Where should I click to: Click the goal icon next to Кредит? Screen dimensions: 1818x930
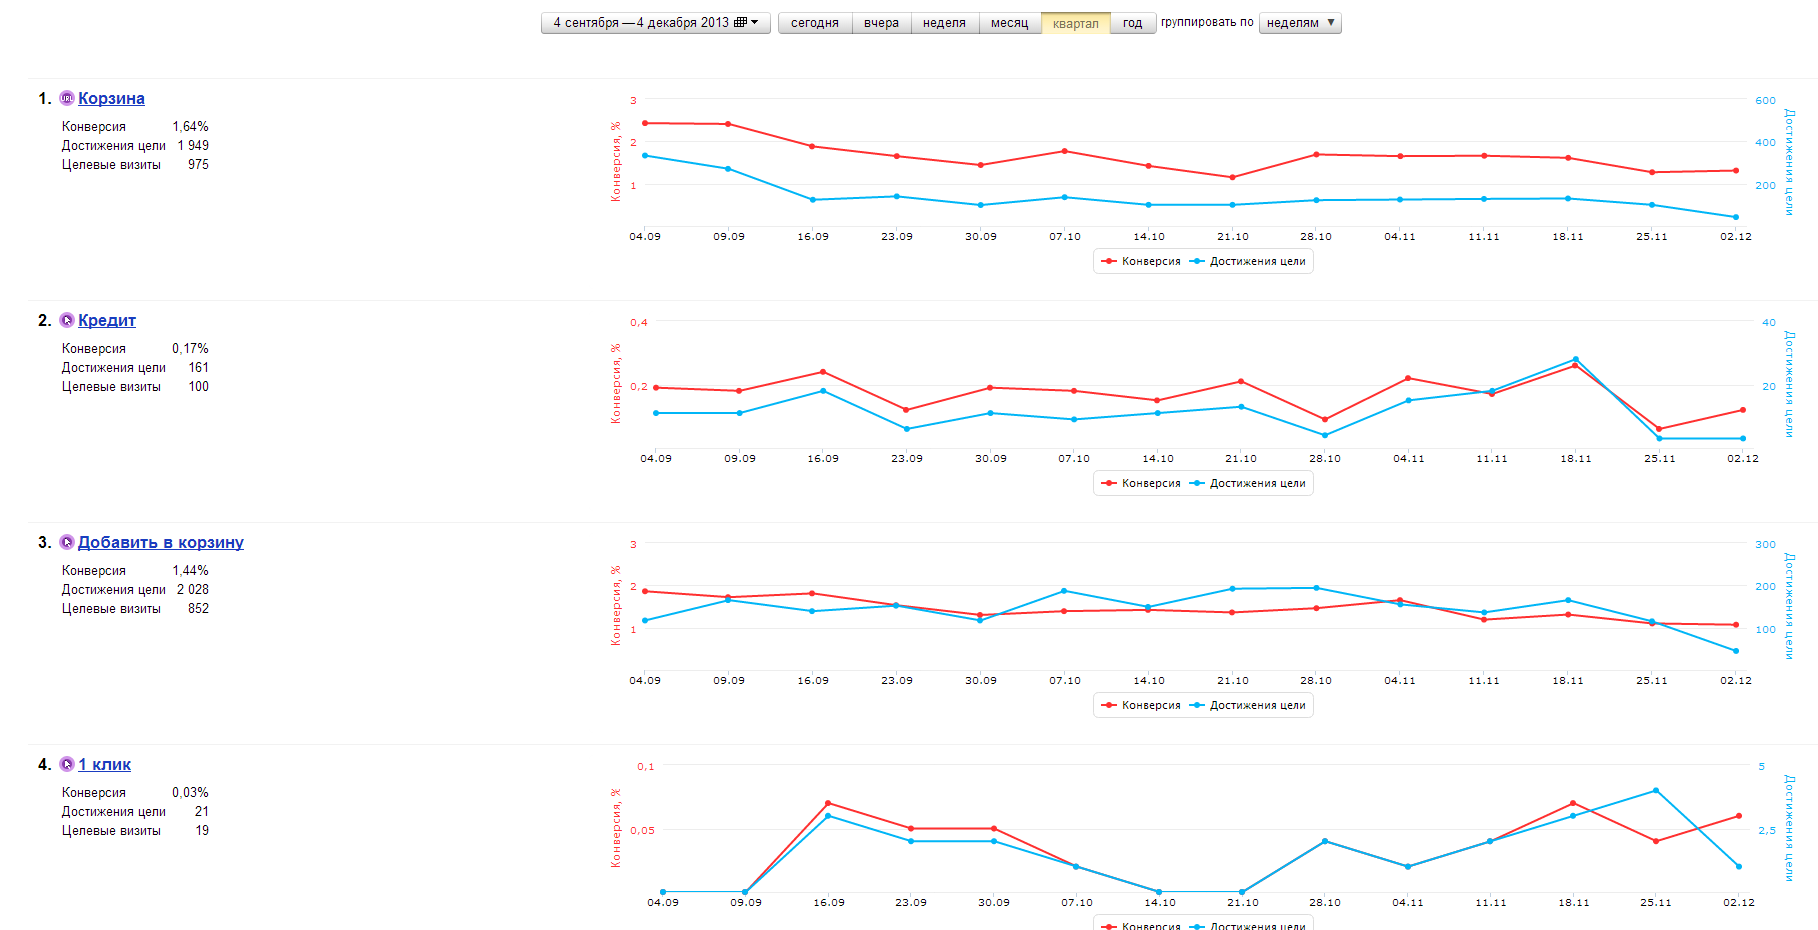67,320
